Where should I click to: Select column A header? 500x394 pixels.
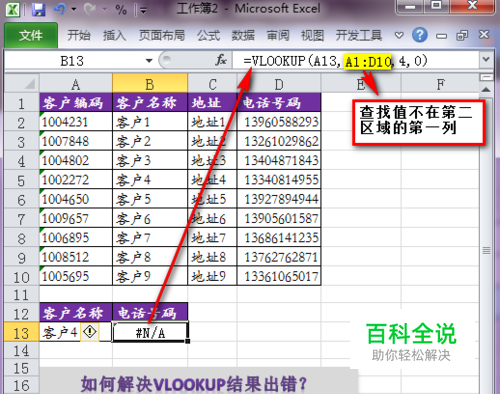pyautogui.click(x=76, y=84)
